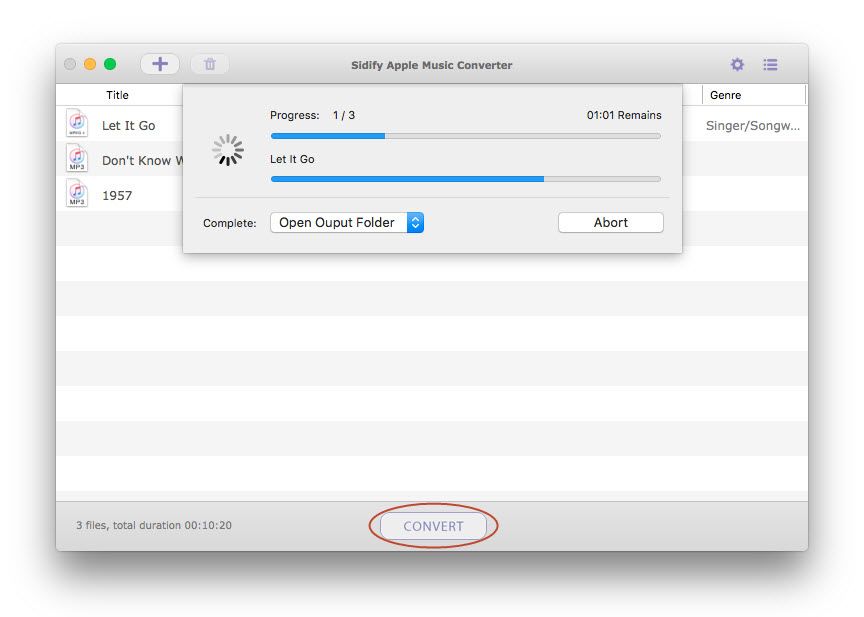Select the Let It Go title in the track list
864x617 pixels.
coord(128,126)
